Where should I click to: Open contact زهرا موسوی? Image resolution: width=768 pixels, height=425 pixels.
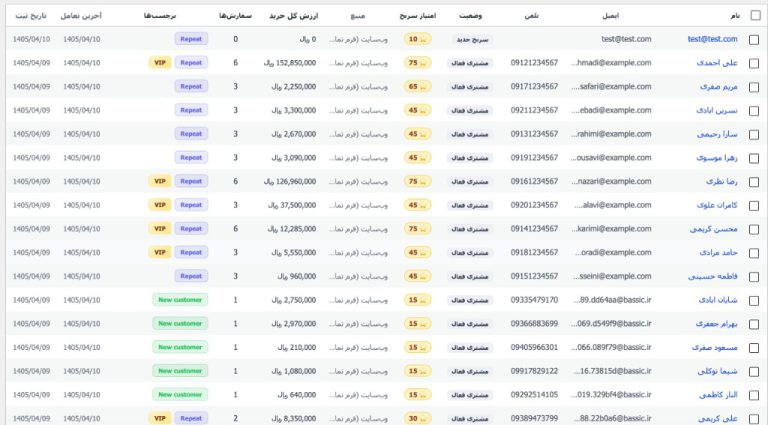pyautogui.click(x=717, y=158)
